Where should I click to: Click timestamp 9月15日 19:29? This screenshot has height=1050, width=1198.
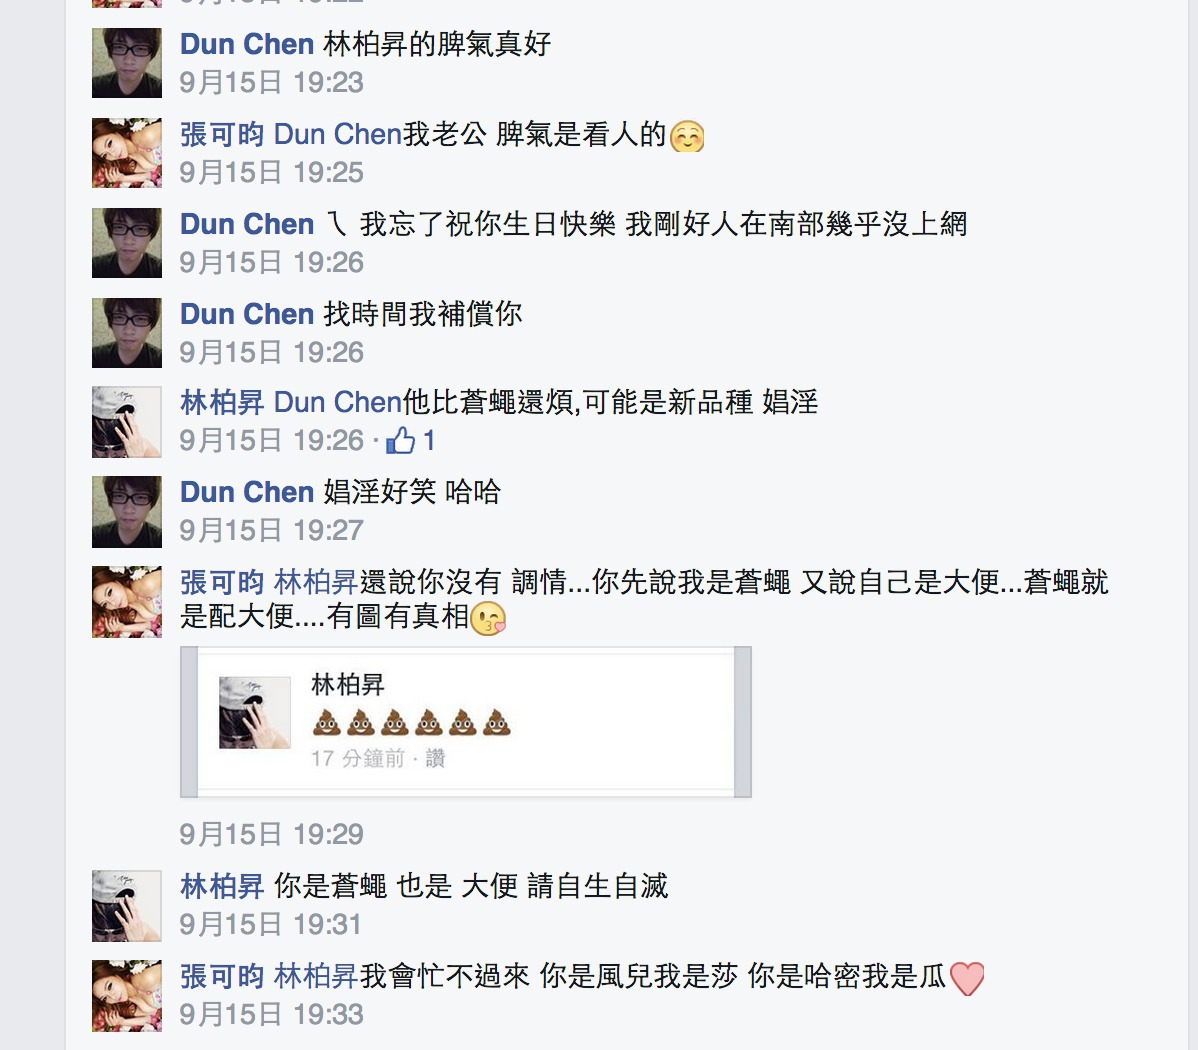271,834
